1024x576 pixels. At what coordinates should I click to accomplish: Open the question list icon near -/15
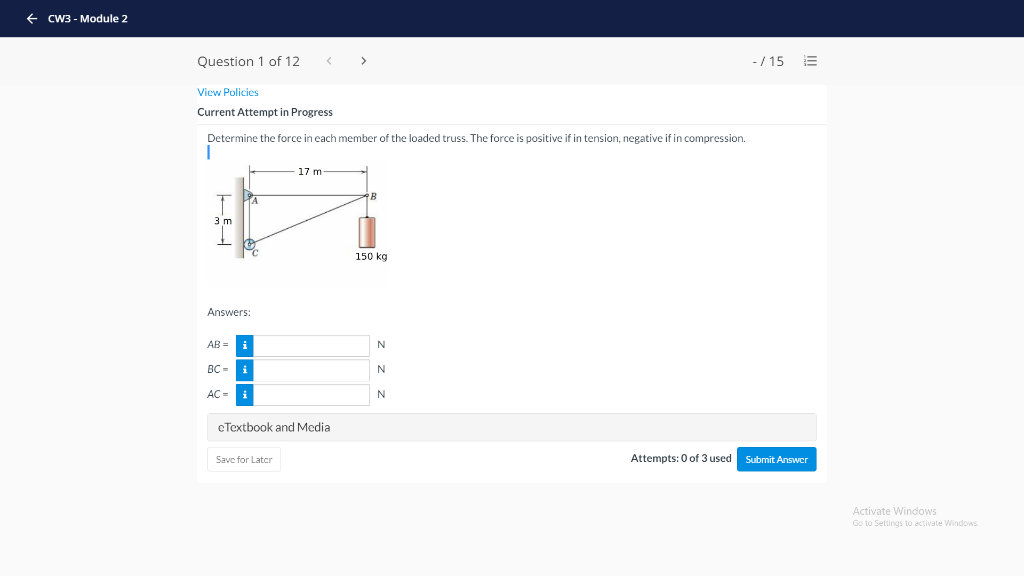click(810, 60)
